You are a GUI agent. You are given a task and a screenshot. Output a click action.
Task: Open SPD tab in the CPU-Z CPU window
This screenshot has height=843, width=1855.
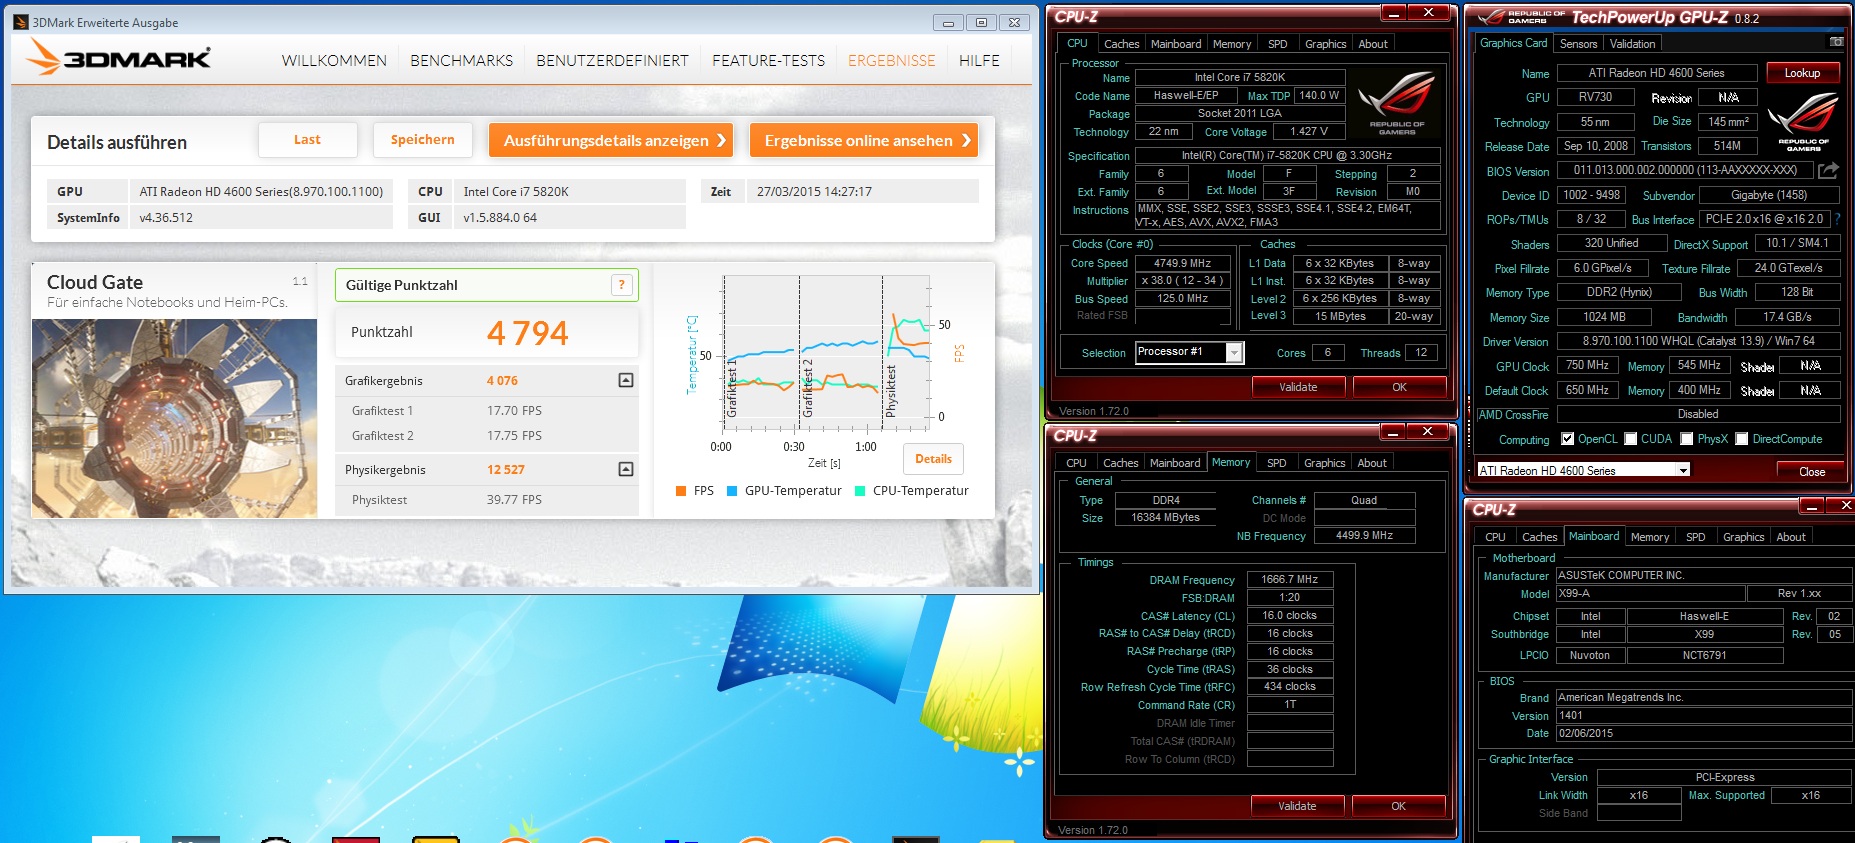(1277, 44)
